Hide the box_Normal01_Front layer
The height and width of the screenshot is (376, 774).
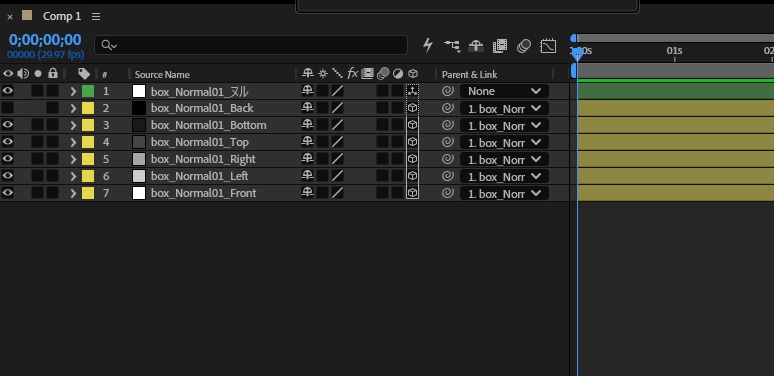[x=8, y=193]
